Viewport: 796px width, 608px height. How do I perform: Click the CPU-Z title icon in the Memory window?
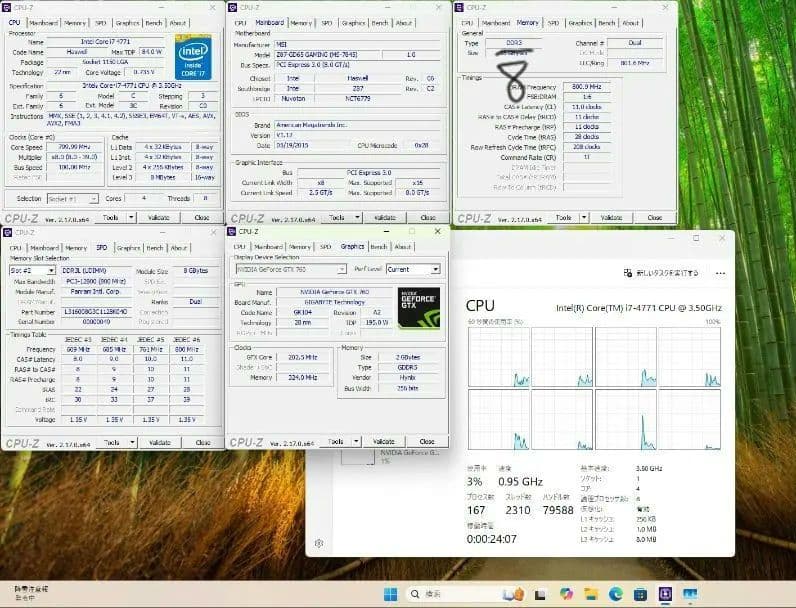(459, 8)
